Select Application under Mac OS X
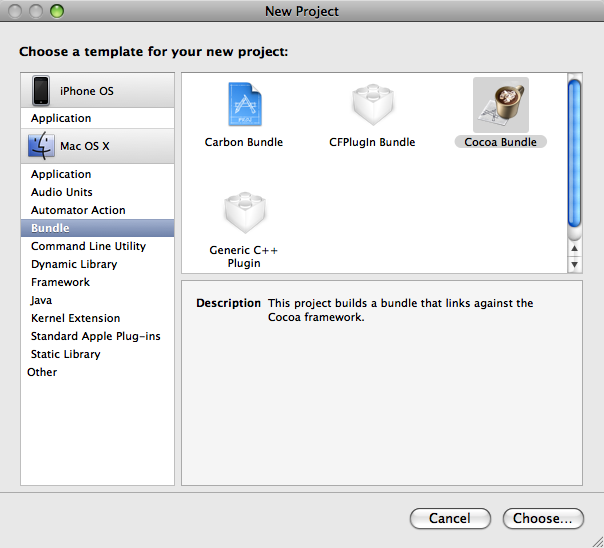604x548 pixels. coord(61,174)
